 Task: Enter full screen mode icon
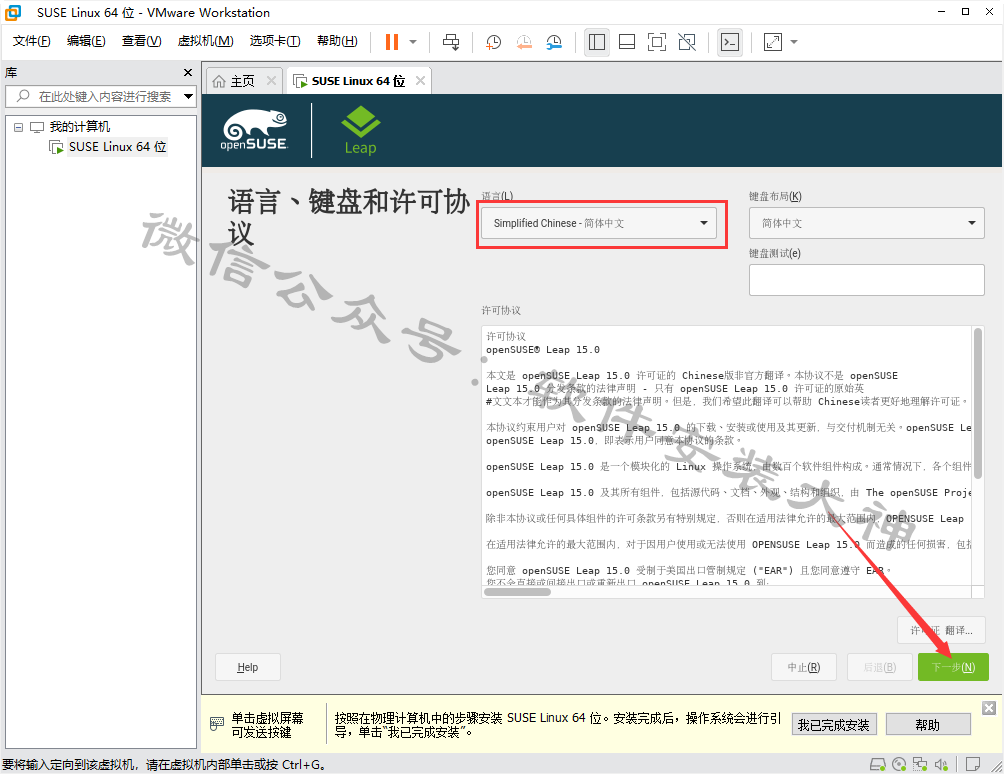657,42
